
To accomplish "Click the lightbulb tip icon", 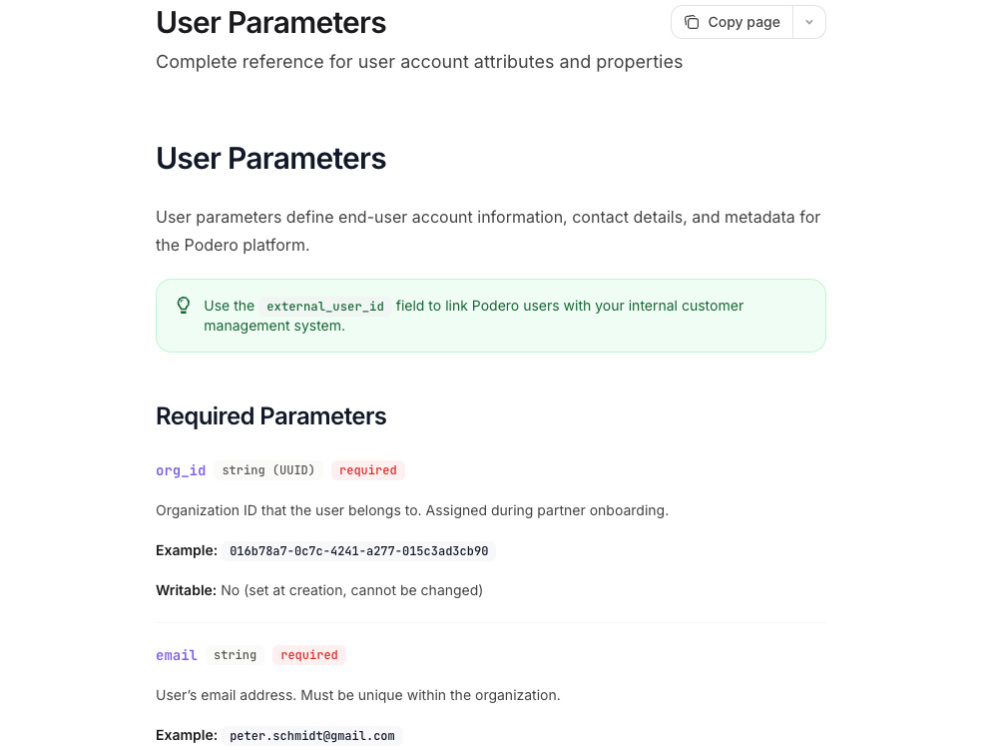I will pos(184,305).
